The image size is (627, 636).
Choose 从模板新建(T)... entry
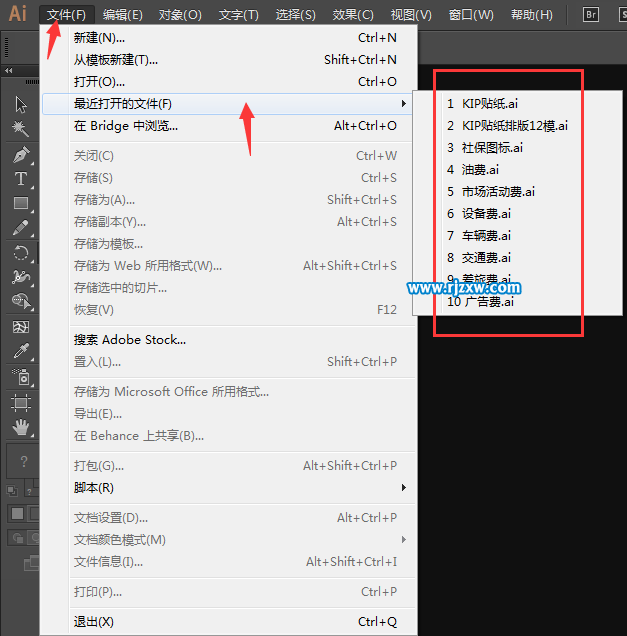[229, 60]
